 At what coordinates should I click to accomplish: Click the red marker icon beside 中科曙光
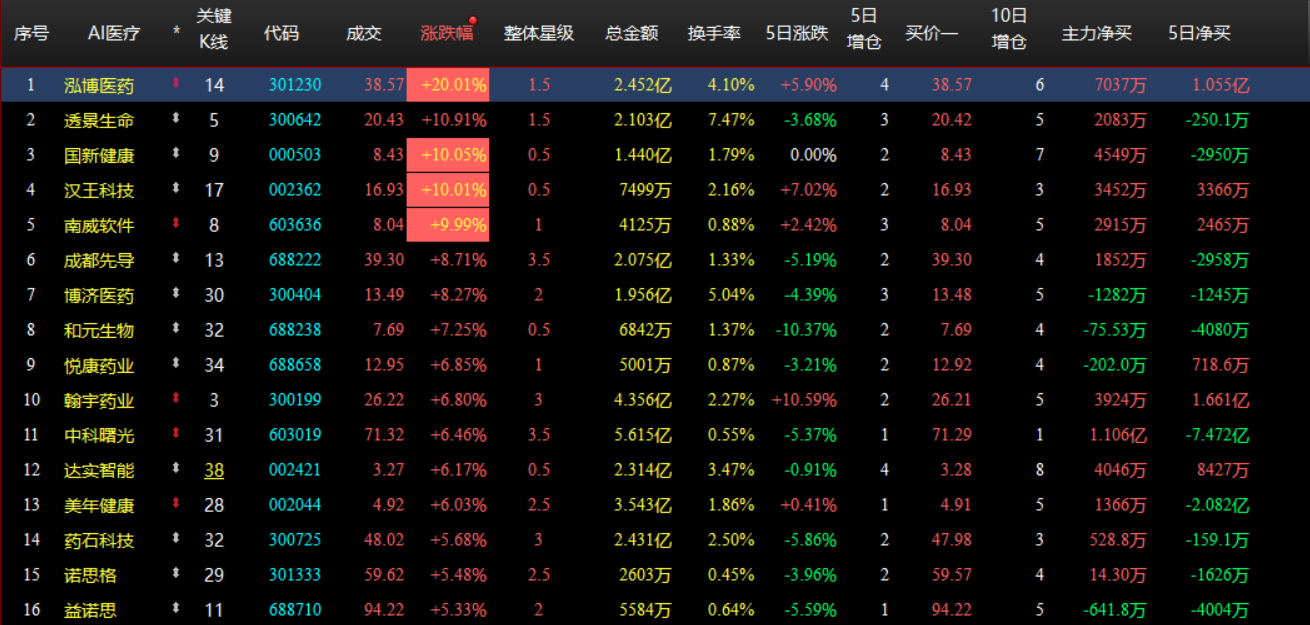tap(176, 434)
